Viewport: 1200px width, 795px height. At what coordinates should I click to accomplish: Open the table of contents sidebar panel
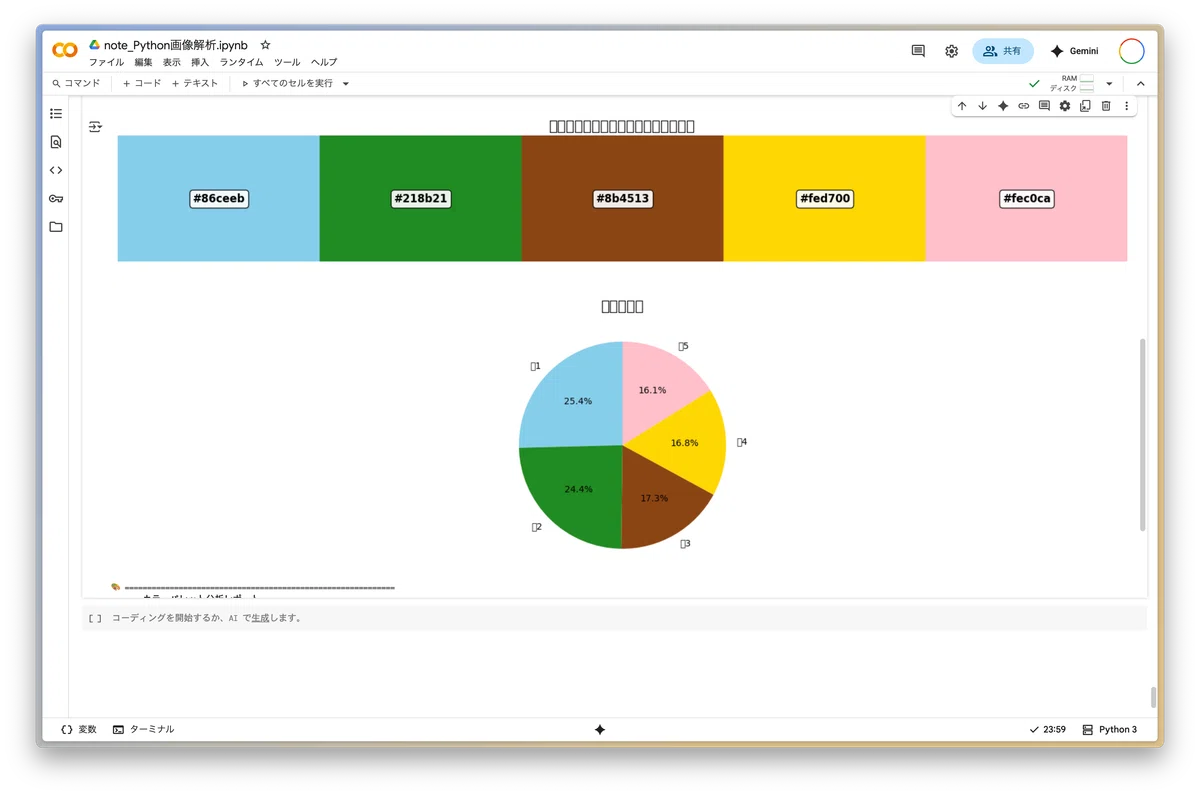tap(56, 114)
